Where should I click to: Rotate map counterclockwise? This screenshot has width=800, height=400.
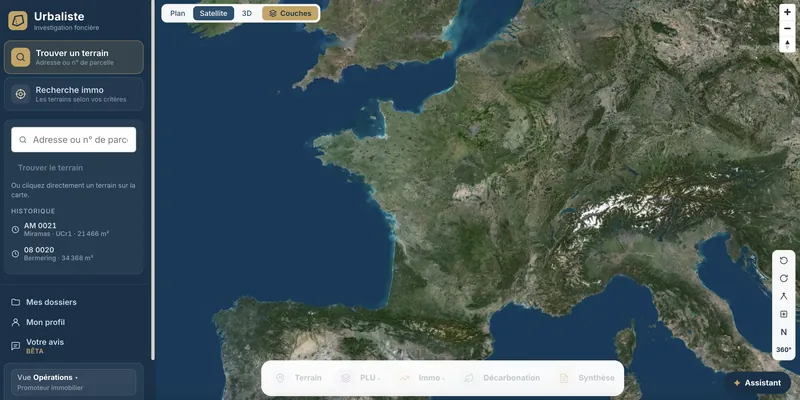click(784, 261)
